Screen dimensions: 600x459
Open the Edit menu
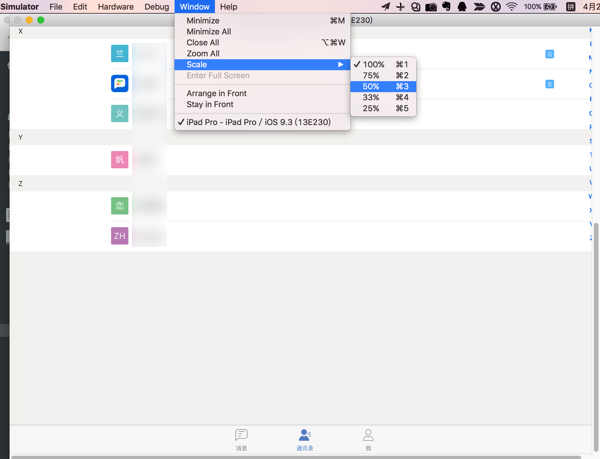coord(80,7)
